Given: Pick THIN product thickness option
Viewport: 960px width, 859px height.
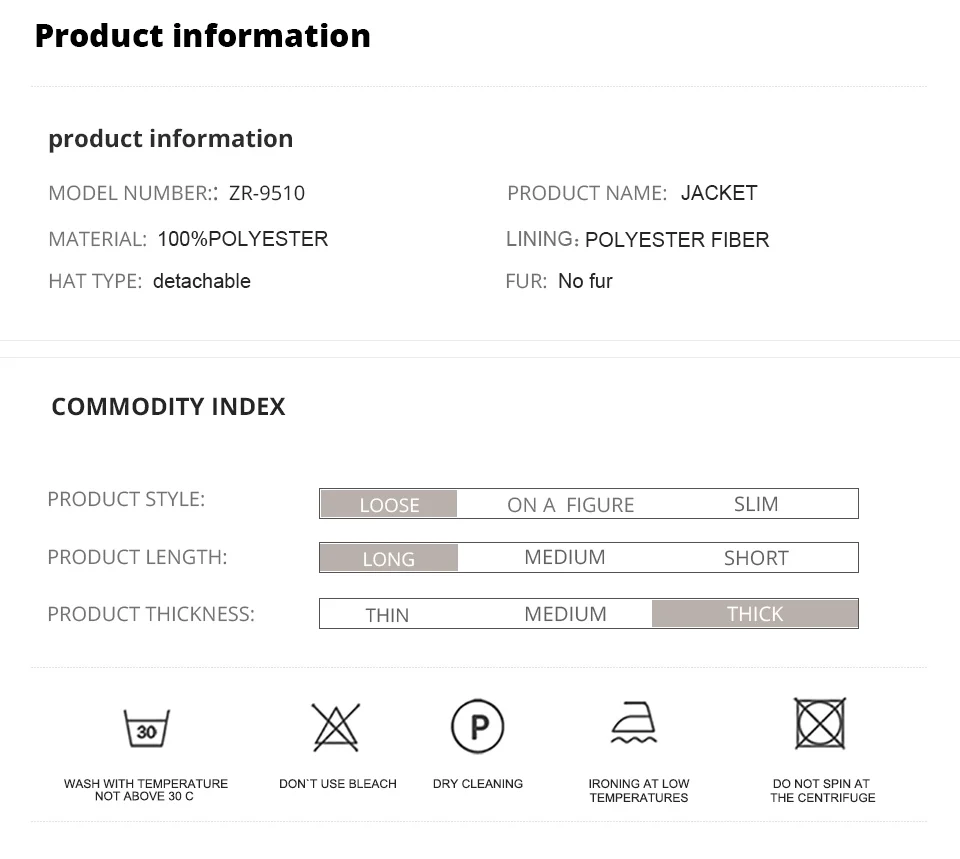Looking at the screenshot, I should coord(387,614).
